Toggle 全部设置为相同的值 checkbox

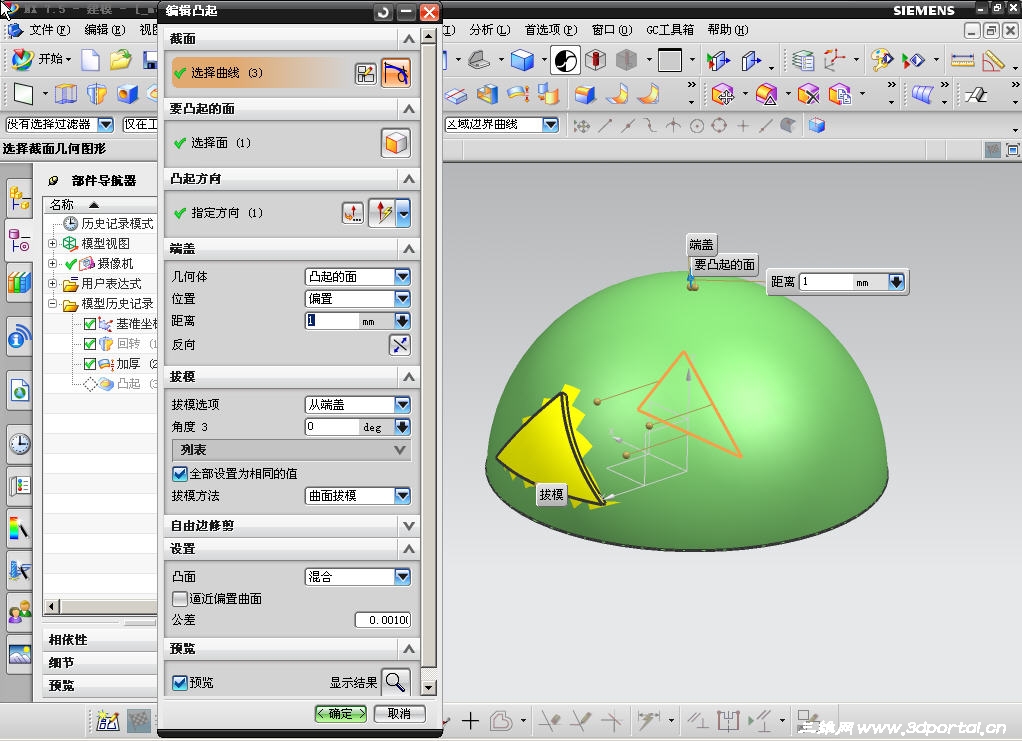[x=180, y=474]
